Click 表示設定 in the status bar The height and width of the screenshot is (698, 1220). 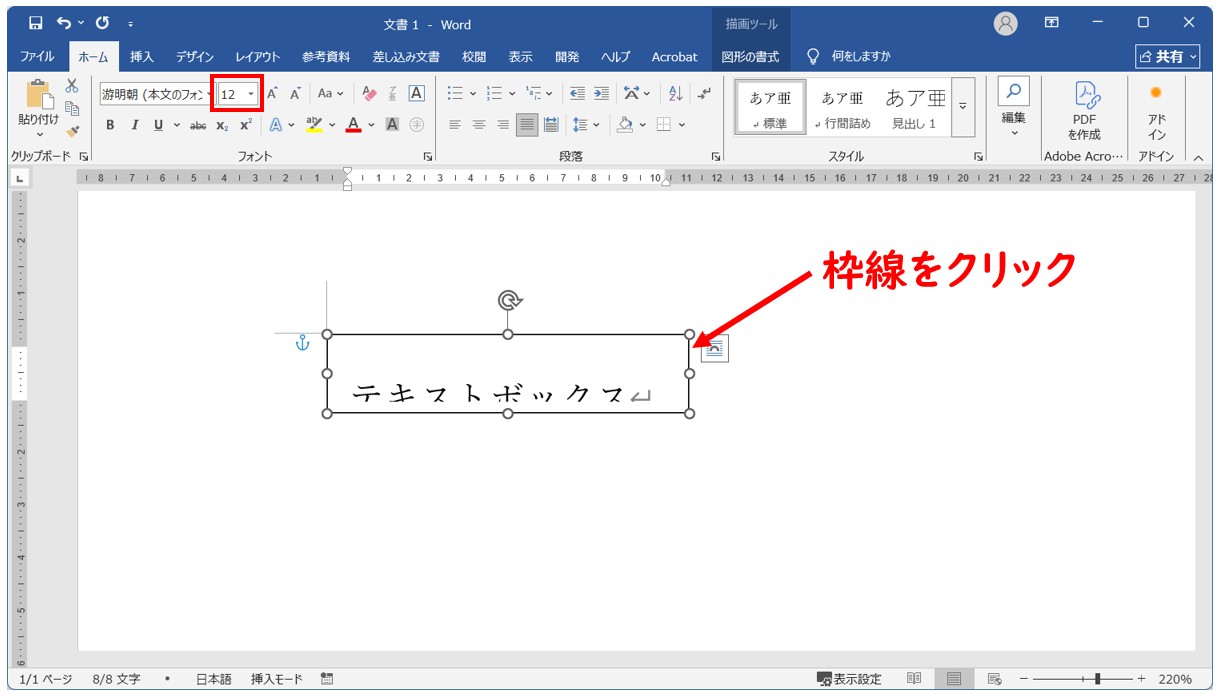849,679
